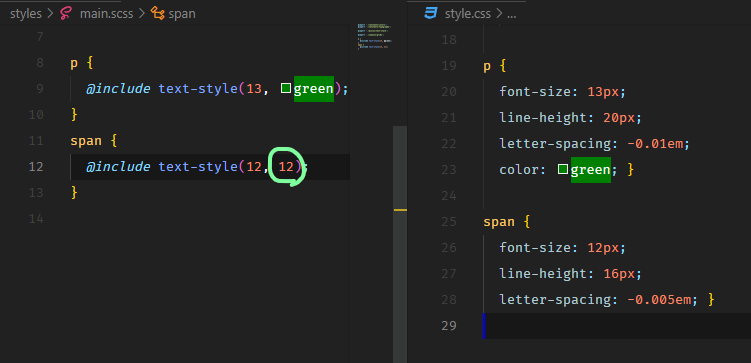Click the @include keyword on line 12
Viewport: 751px width, 363px height.
click(x=118, y=167)
